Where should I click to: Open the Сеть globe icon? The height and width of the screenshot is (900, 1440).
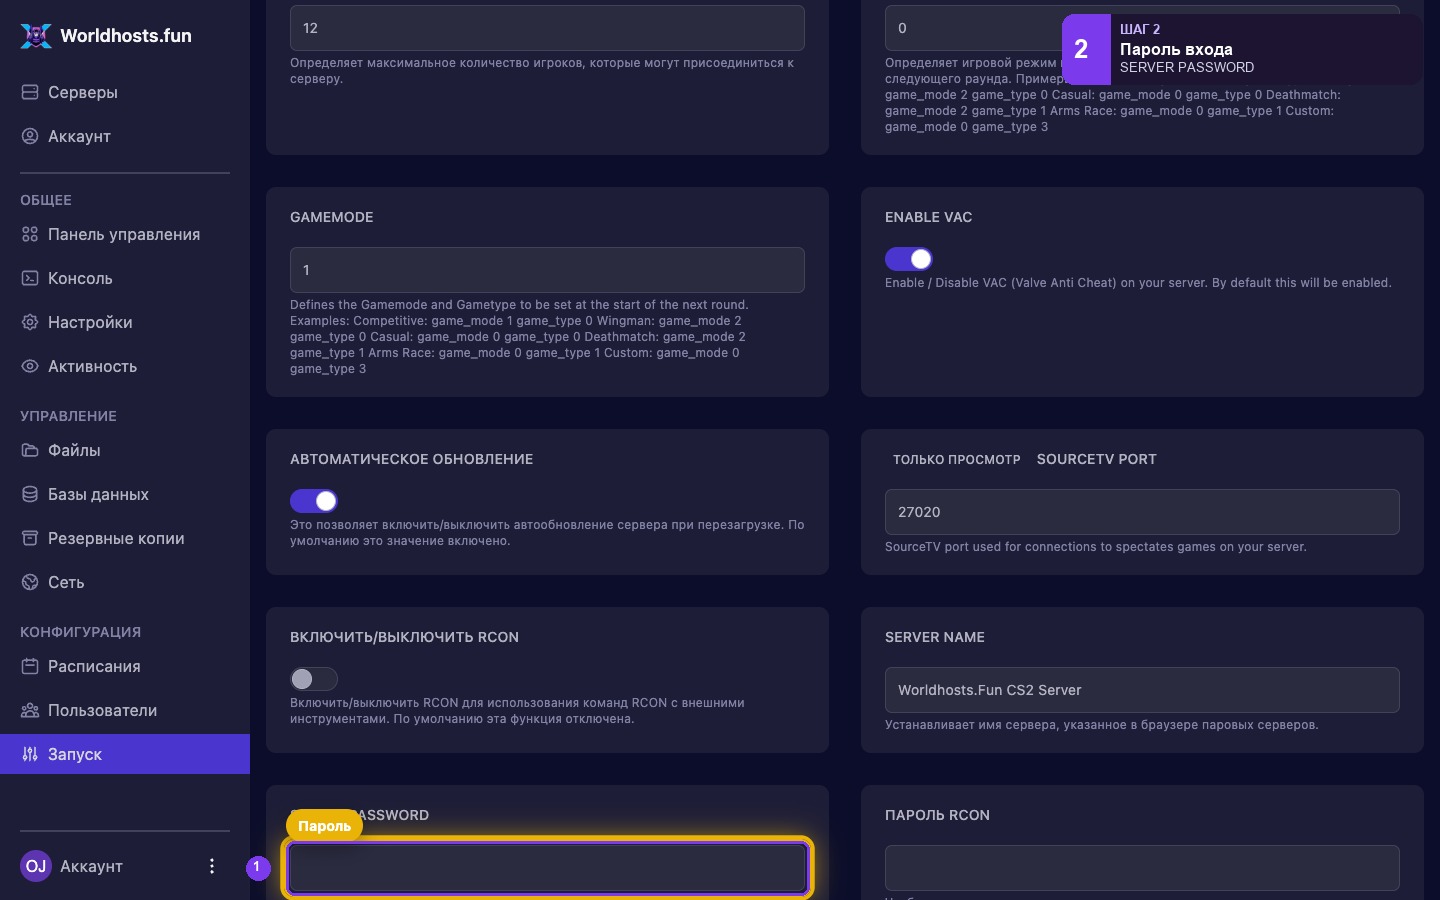[30, 582]
